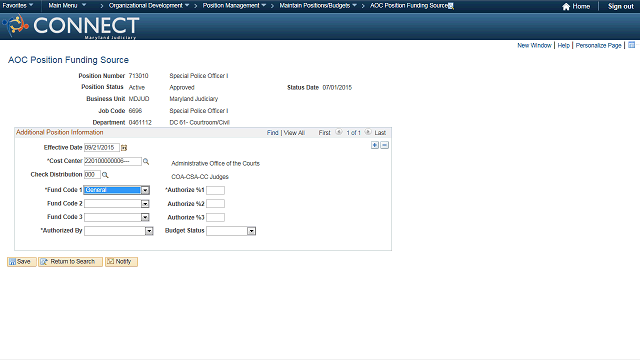The image size is (640, 360).
Task: Click the business unit value MDJUD
Action: [139, 99]
